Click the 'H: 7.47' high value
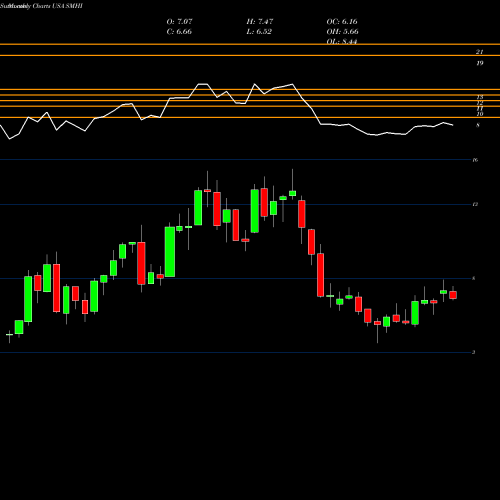Screen dimensions: 500x500 (260, 22)
